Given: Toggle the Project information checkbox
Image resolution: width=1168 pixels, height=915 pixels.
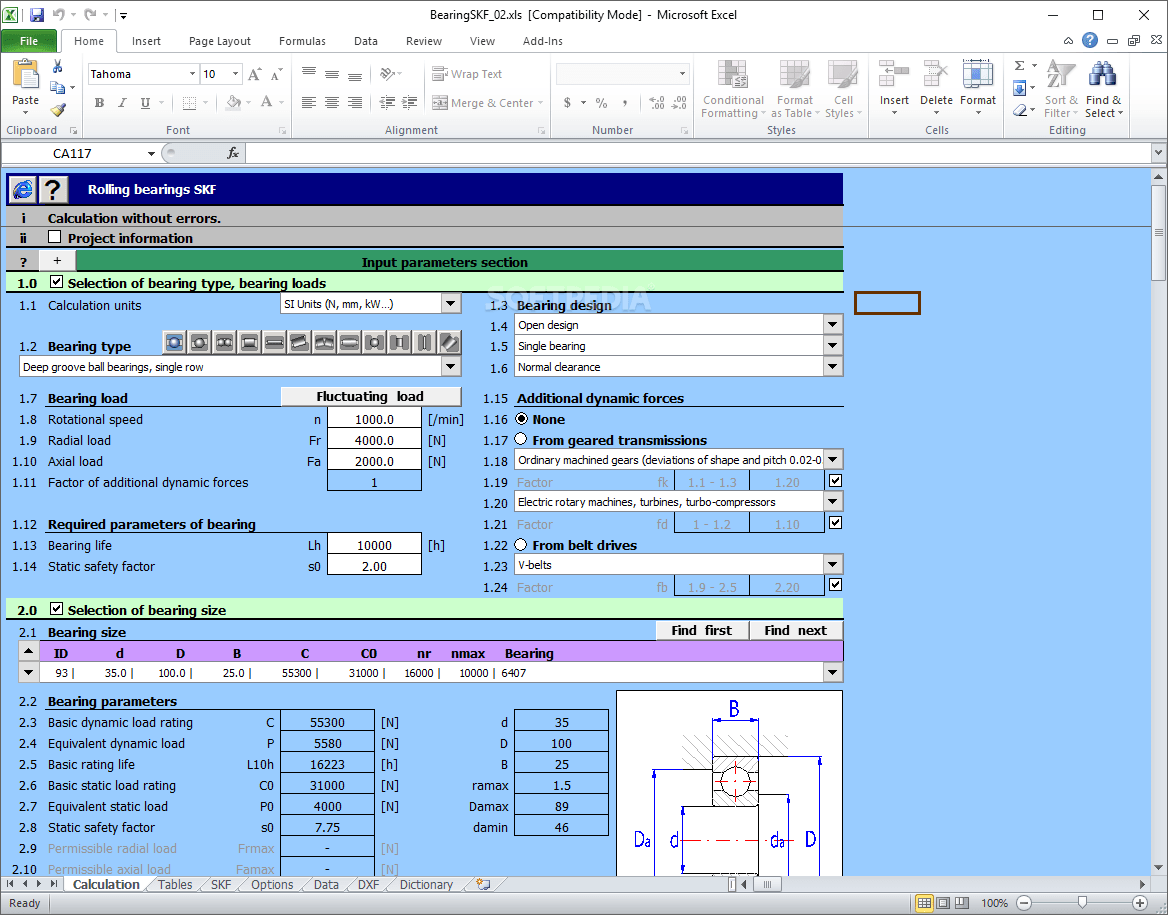Looking at the screenshot, I should [56, 238].
